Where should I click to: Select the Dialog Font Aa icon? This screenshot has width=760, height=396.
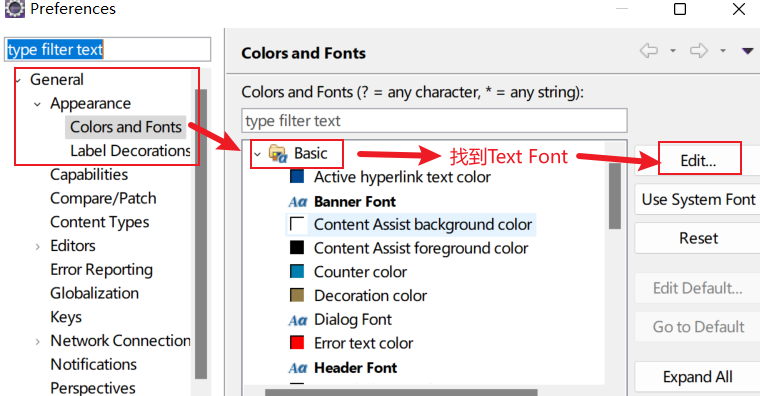(298, 320)
